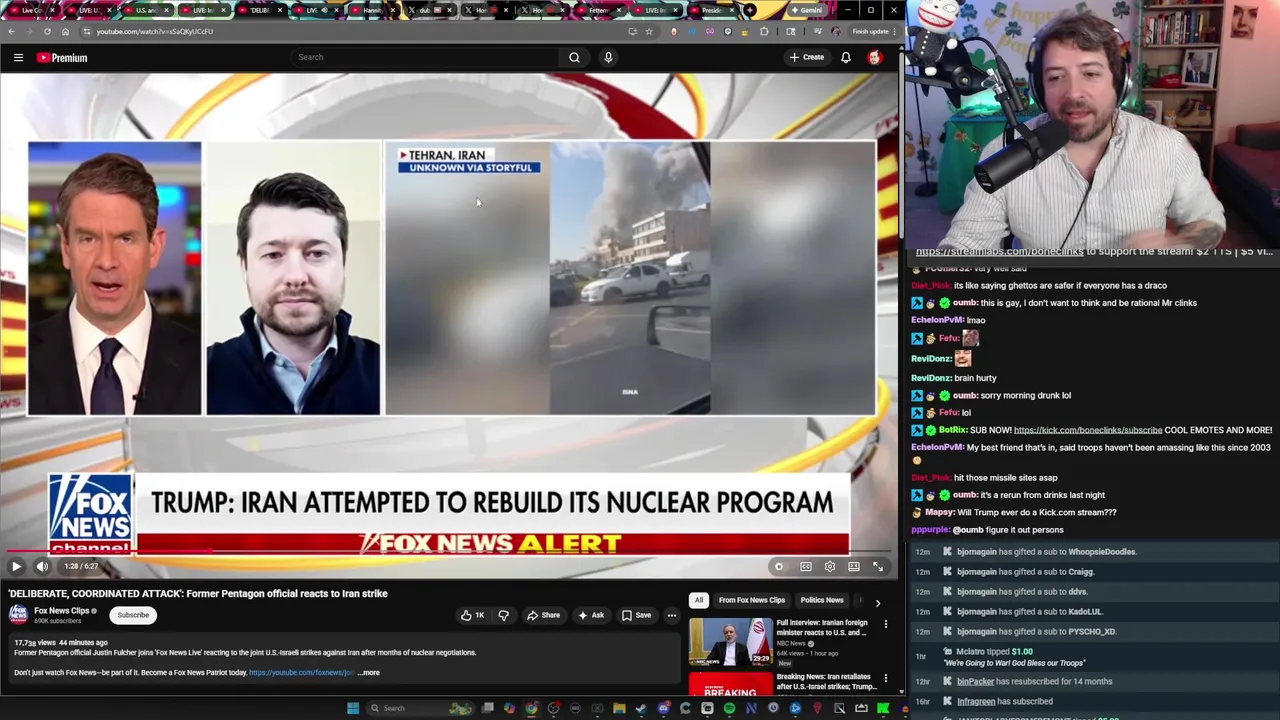Viewport: 1280px width, 720px height.
Task: Mute the video player volume
Action: tap(42, 566)
